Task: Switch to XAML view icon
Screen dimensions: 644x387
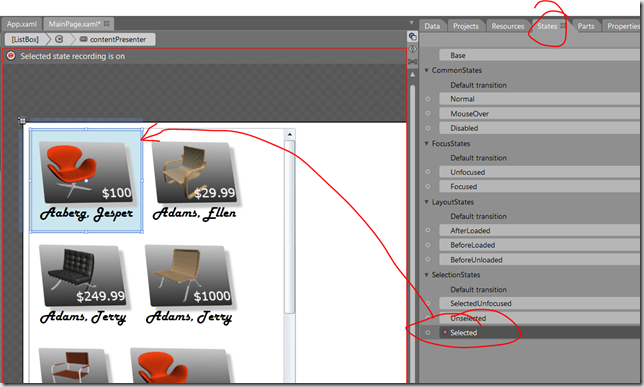Action: [412, 49]
